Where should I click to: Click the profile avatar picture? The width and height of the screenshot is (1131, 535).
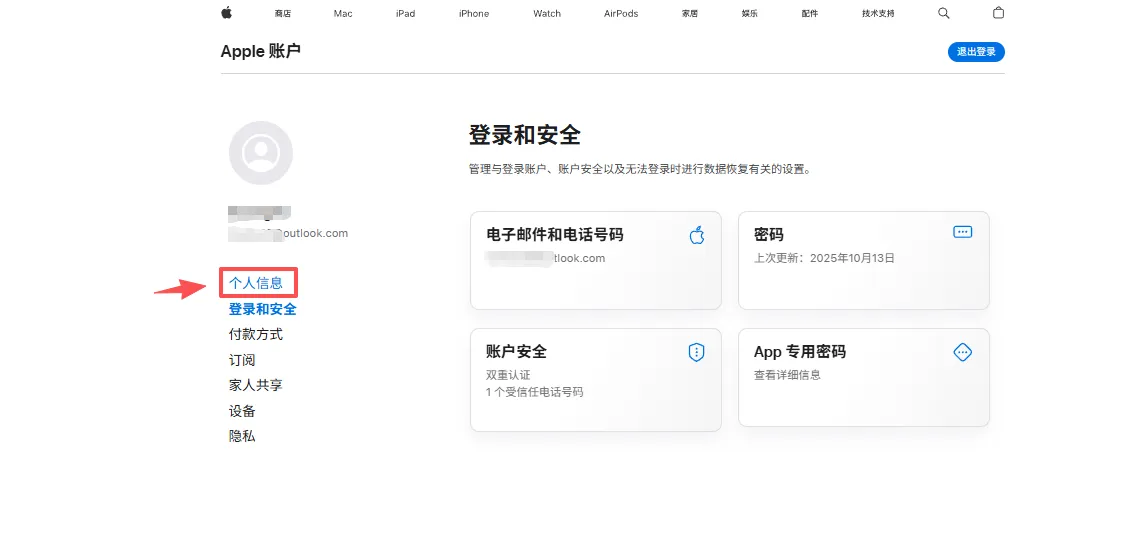click(260, 153)
